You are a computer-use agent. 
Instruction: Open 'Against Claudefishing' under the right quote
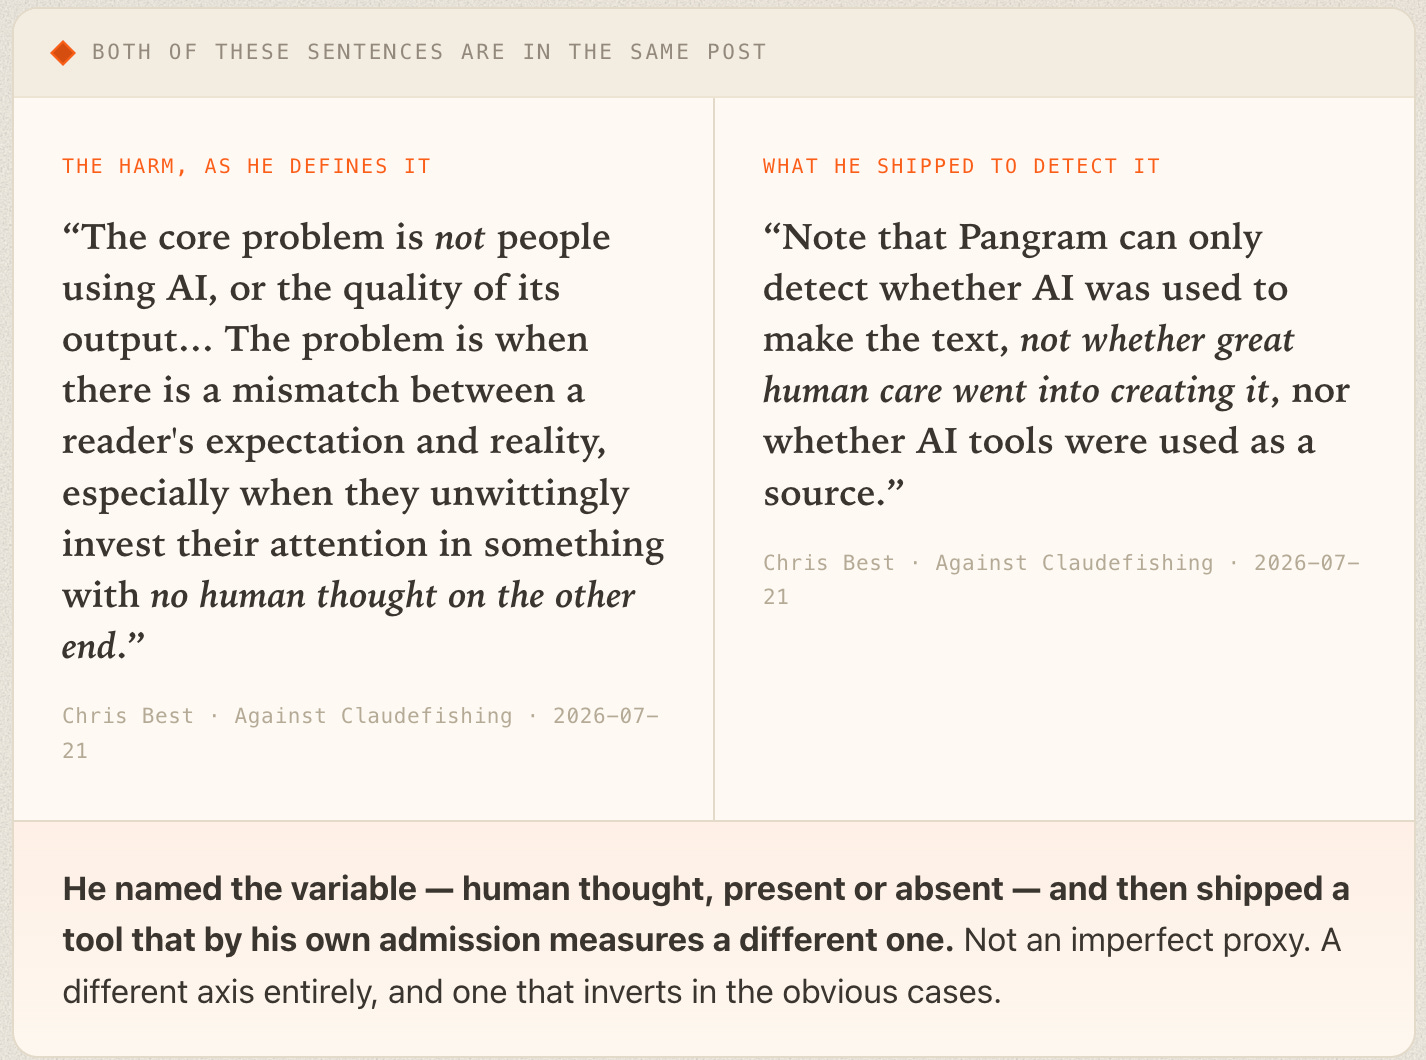pos(1074,563)
